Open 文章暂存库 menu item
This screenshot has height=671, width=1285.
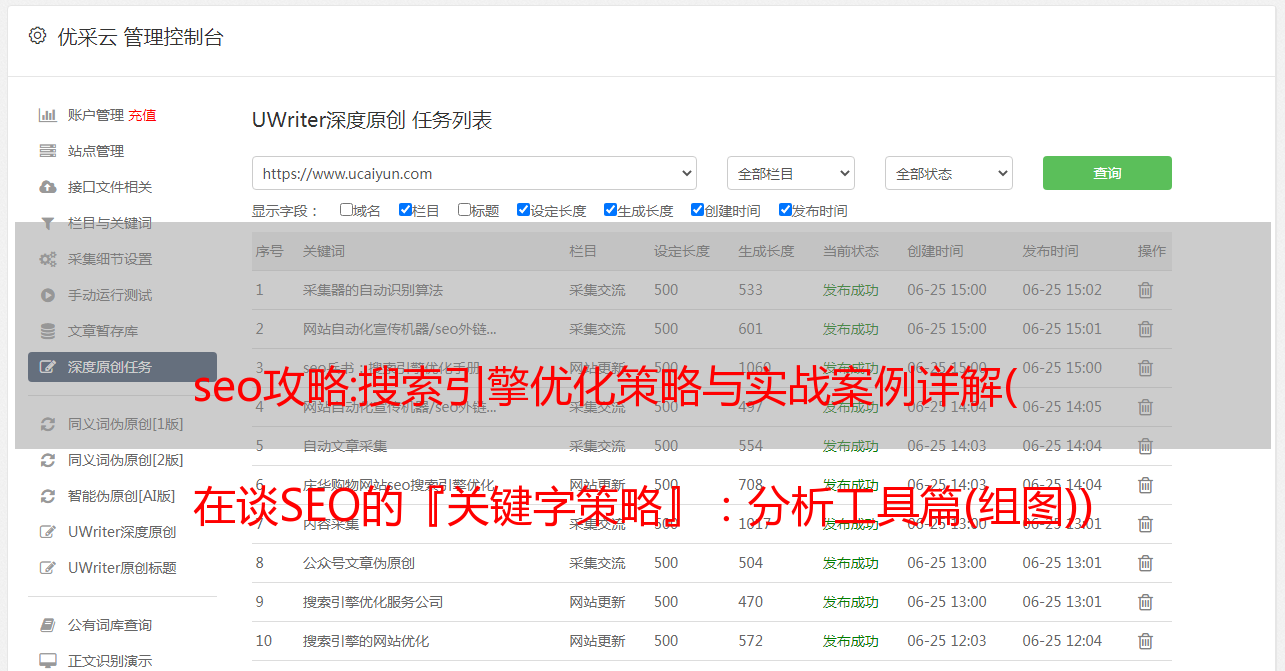(x=103, y=331)
